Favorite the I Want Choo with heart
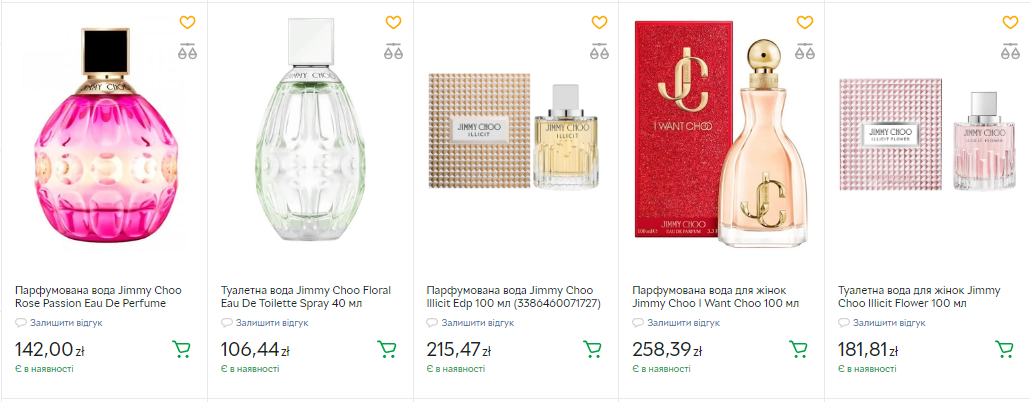1030x402 pixels. coord(805,22)
